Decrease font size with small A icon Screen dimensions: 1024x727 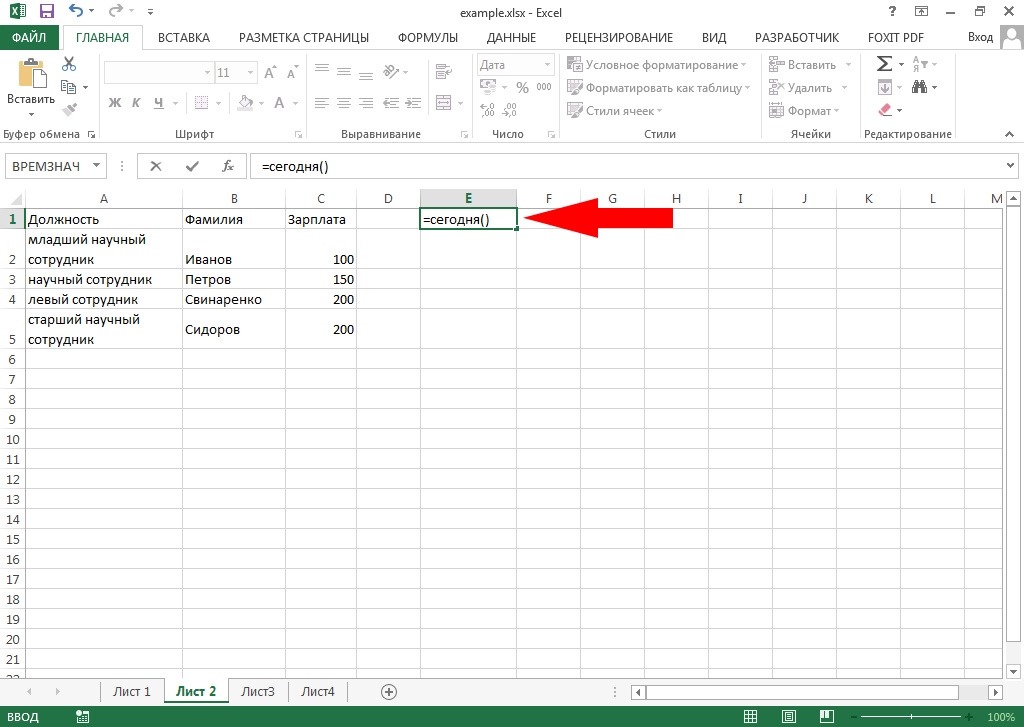(x=293, y=73)
